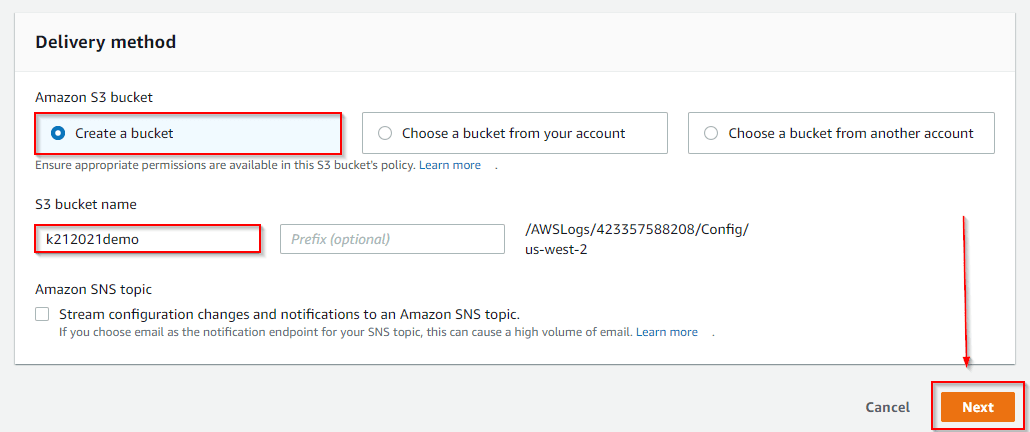
Task: Click the Delivery method heading
Action: [x=105, y=42]
